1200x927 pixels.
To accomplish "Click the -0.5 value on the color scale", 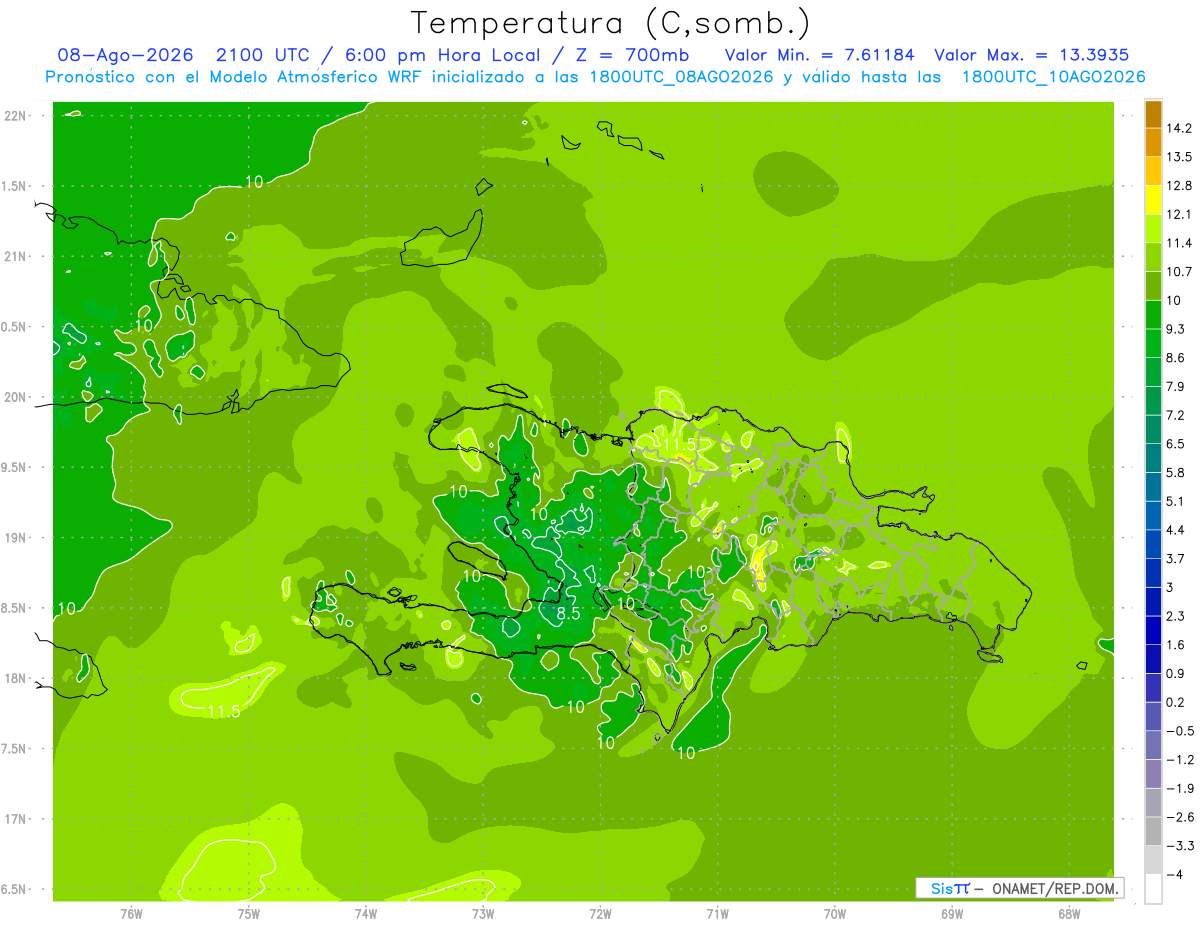I will pos(1179,731).
